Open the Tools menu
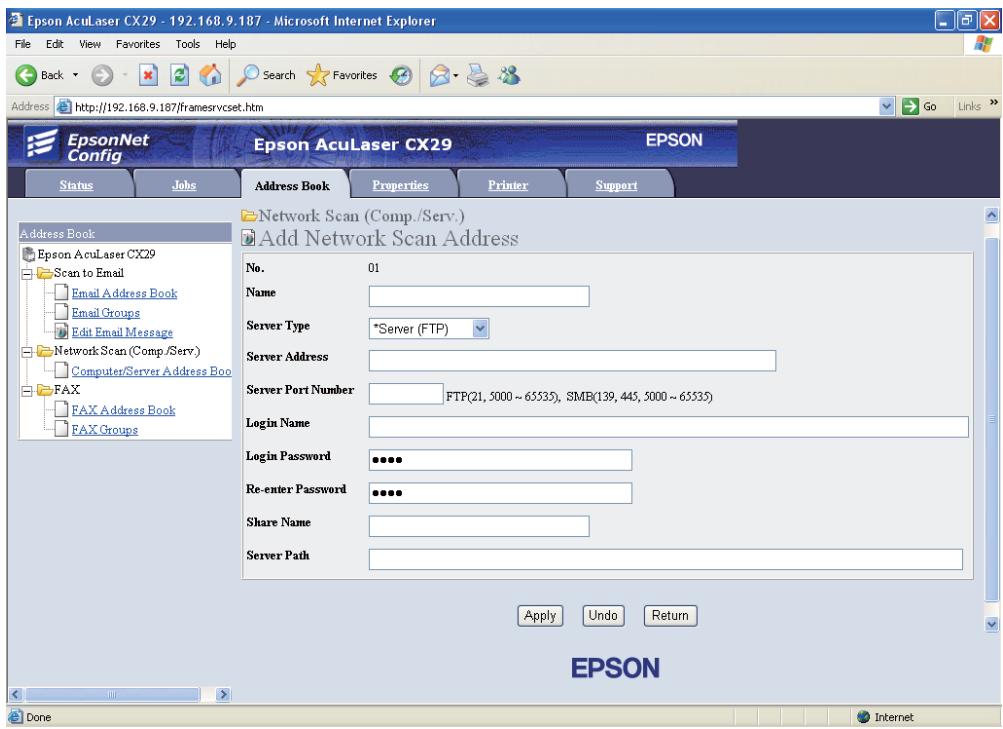Image resolution: width=1003 pixels, height=729 pixels. click(187, 44)
